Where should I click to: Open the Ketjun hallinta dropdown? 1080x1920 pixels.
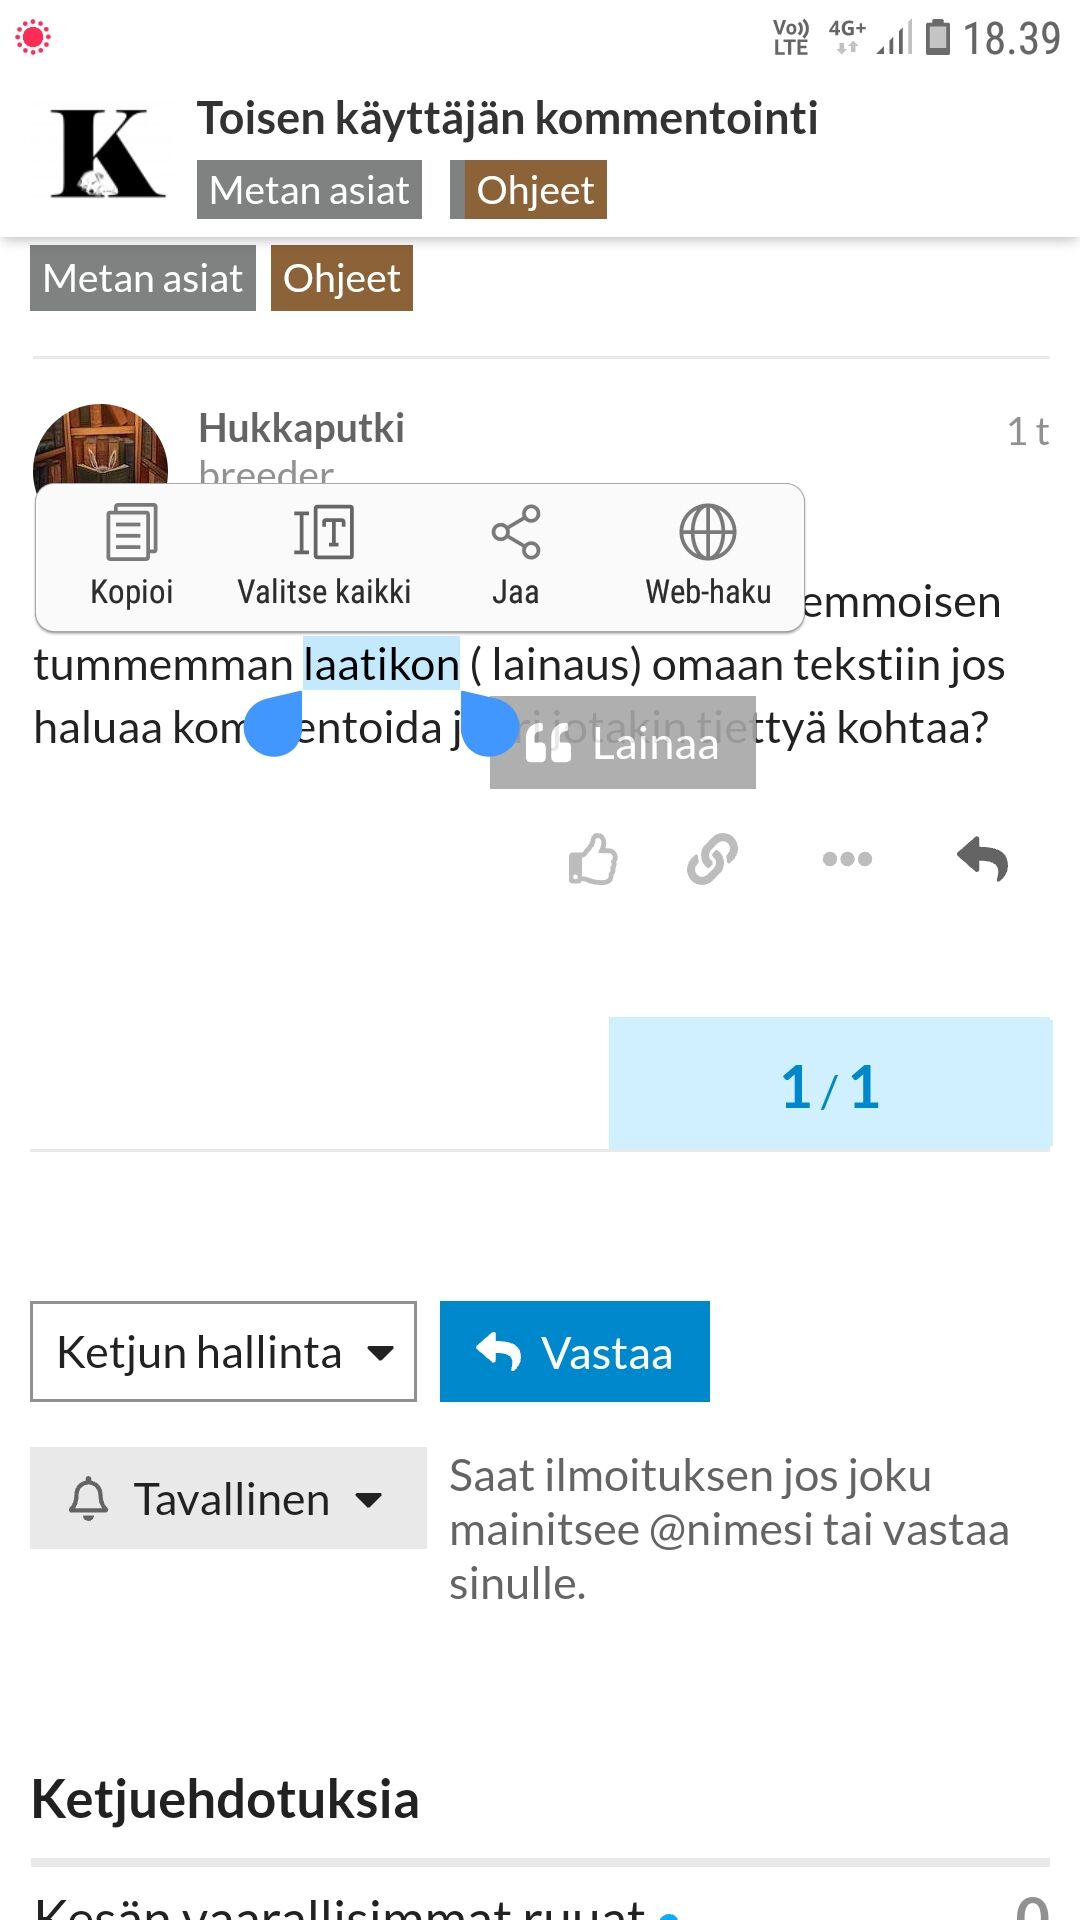[x=223, y=1351]
